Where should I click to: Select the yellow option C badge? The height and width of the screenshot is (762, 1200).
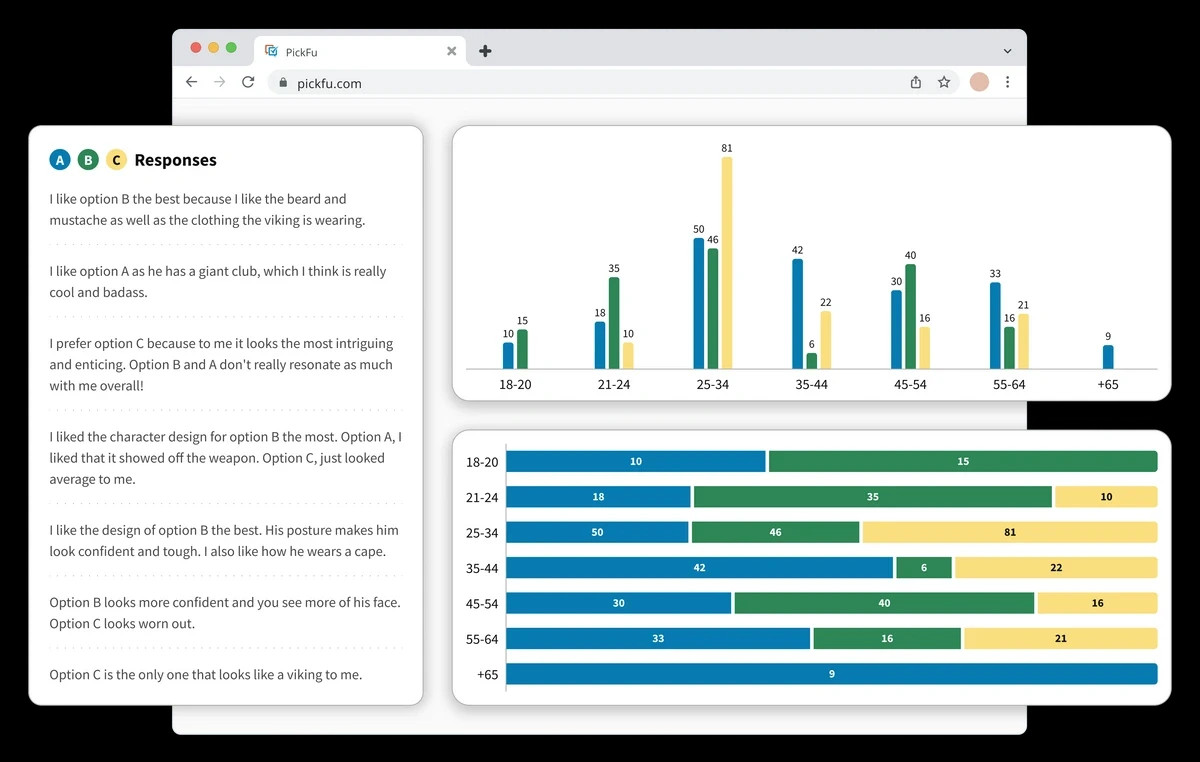click(116, 160)
